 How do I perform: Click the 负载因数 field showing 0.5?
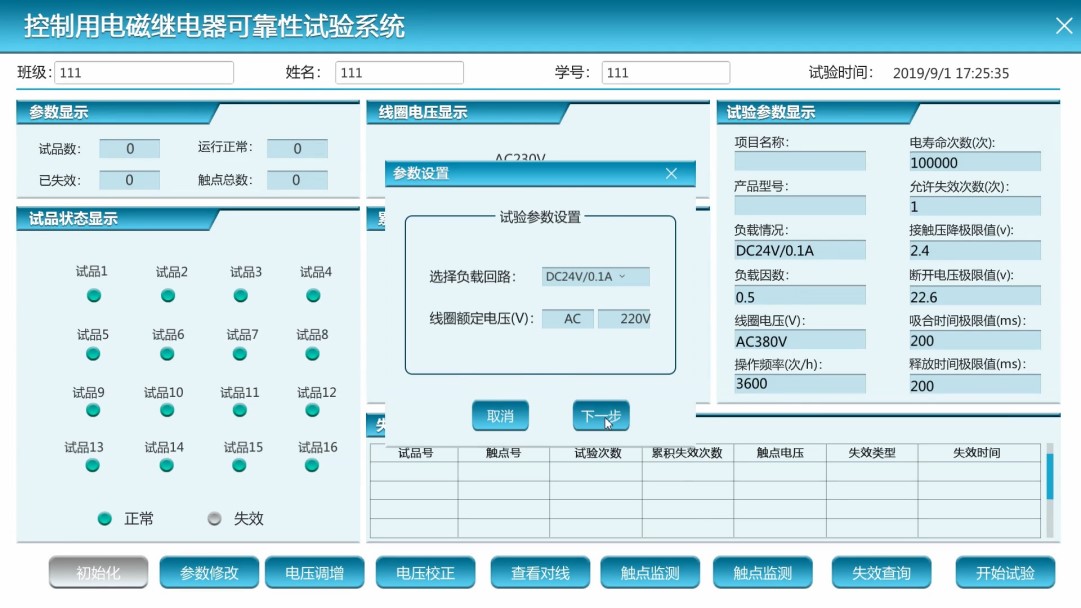(x=800, y=297)
